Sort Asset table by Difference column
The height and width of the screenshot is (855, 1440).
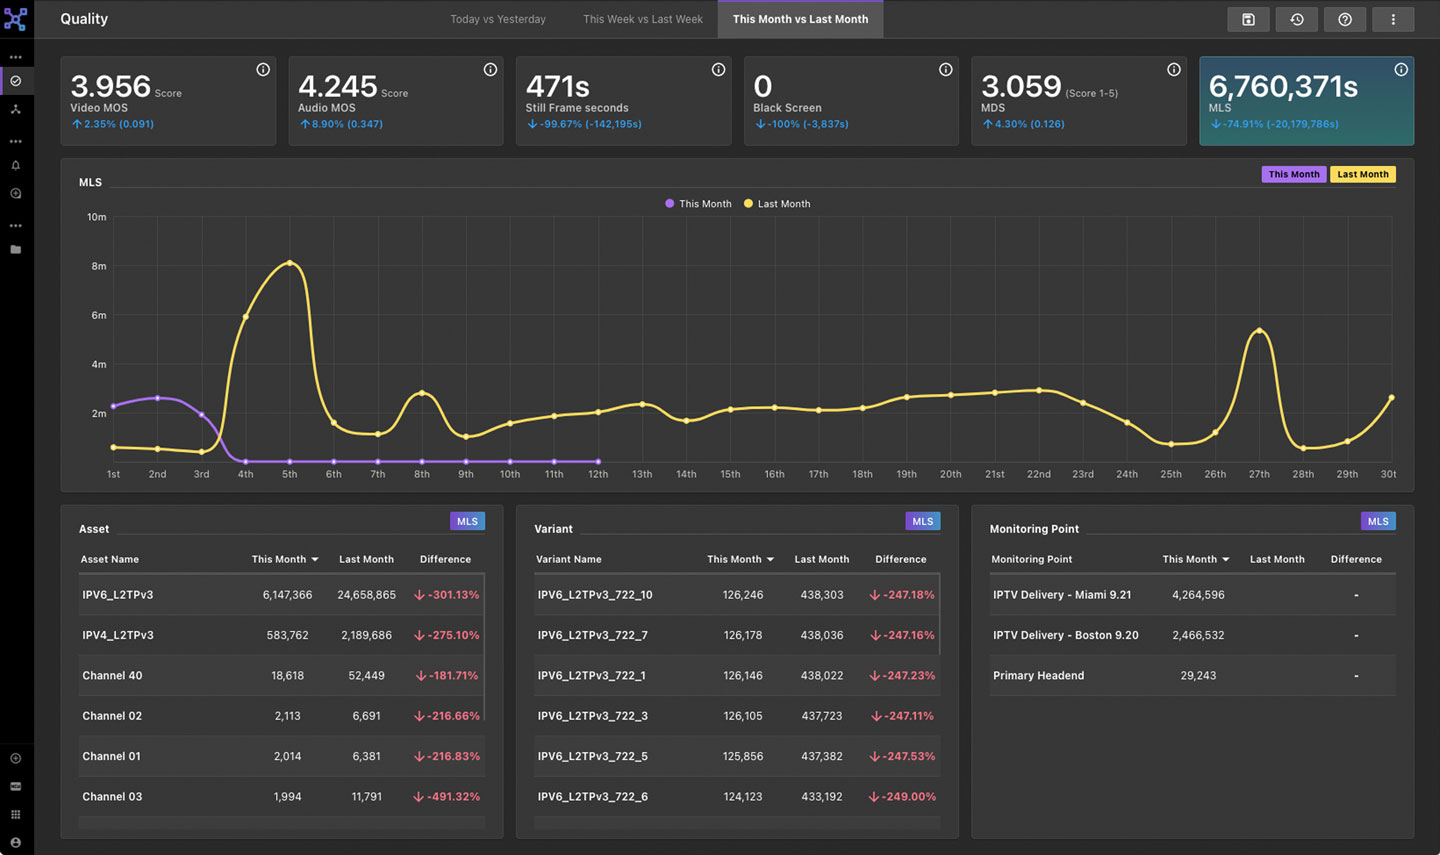tap(445, 560)
